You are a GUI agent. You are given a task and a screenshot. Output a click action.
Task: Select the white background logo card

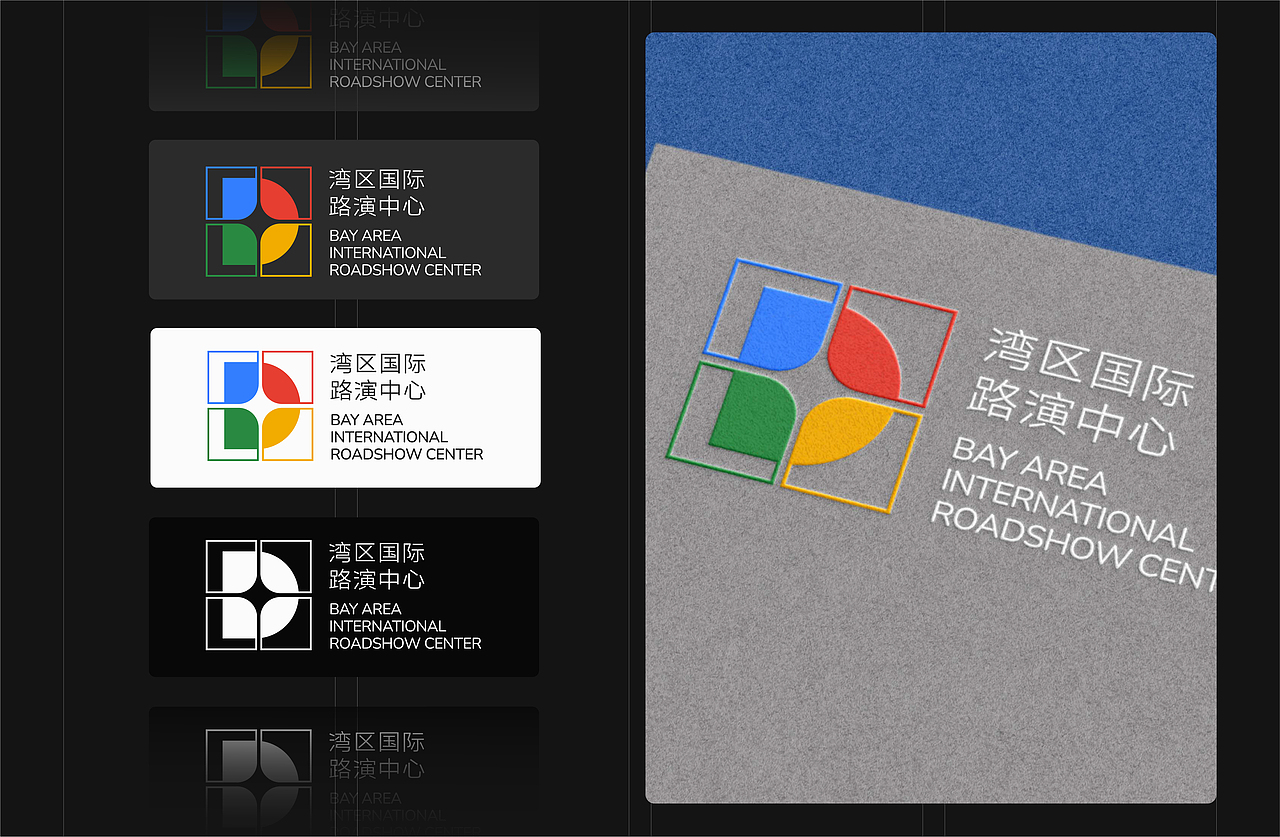[x=345, y=408]
